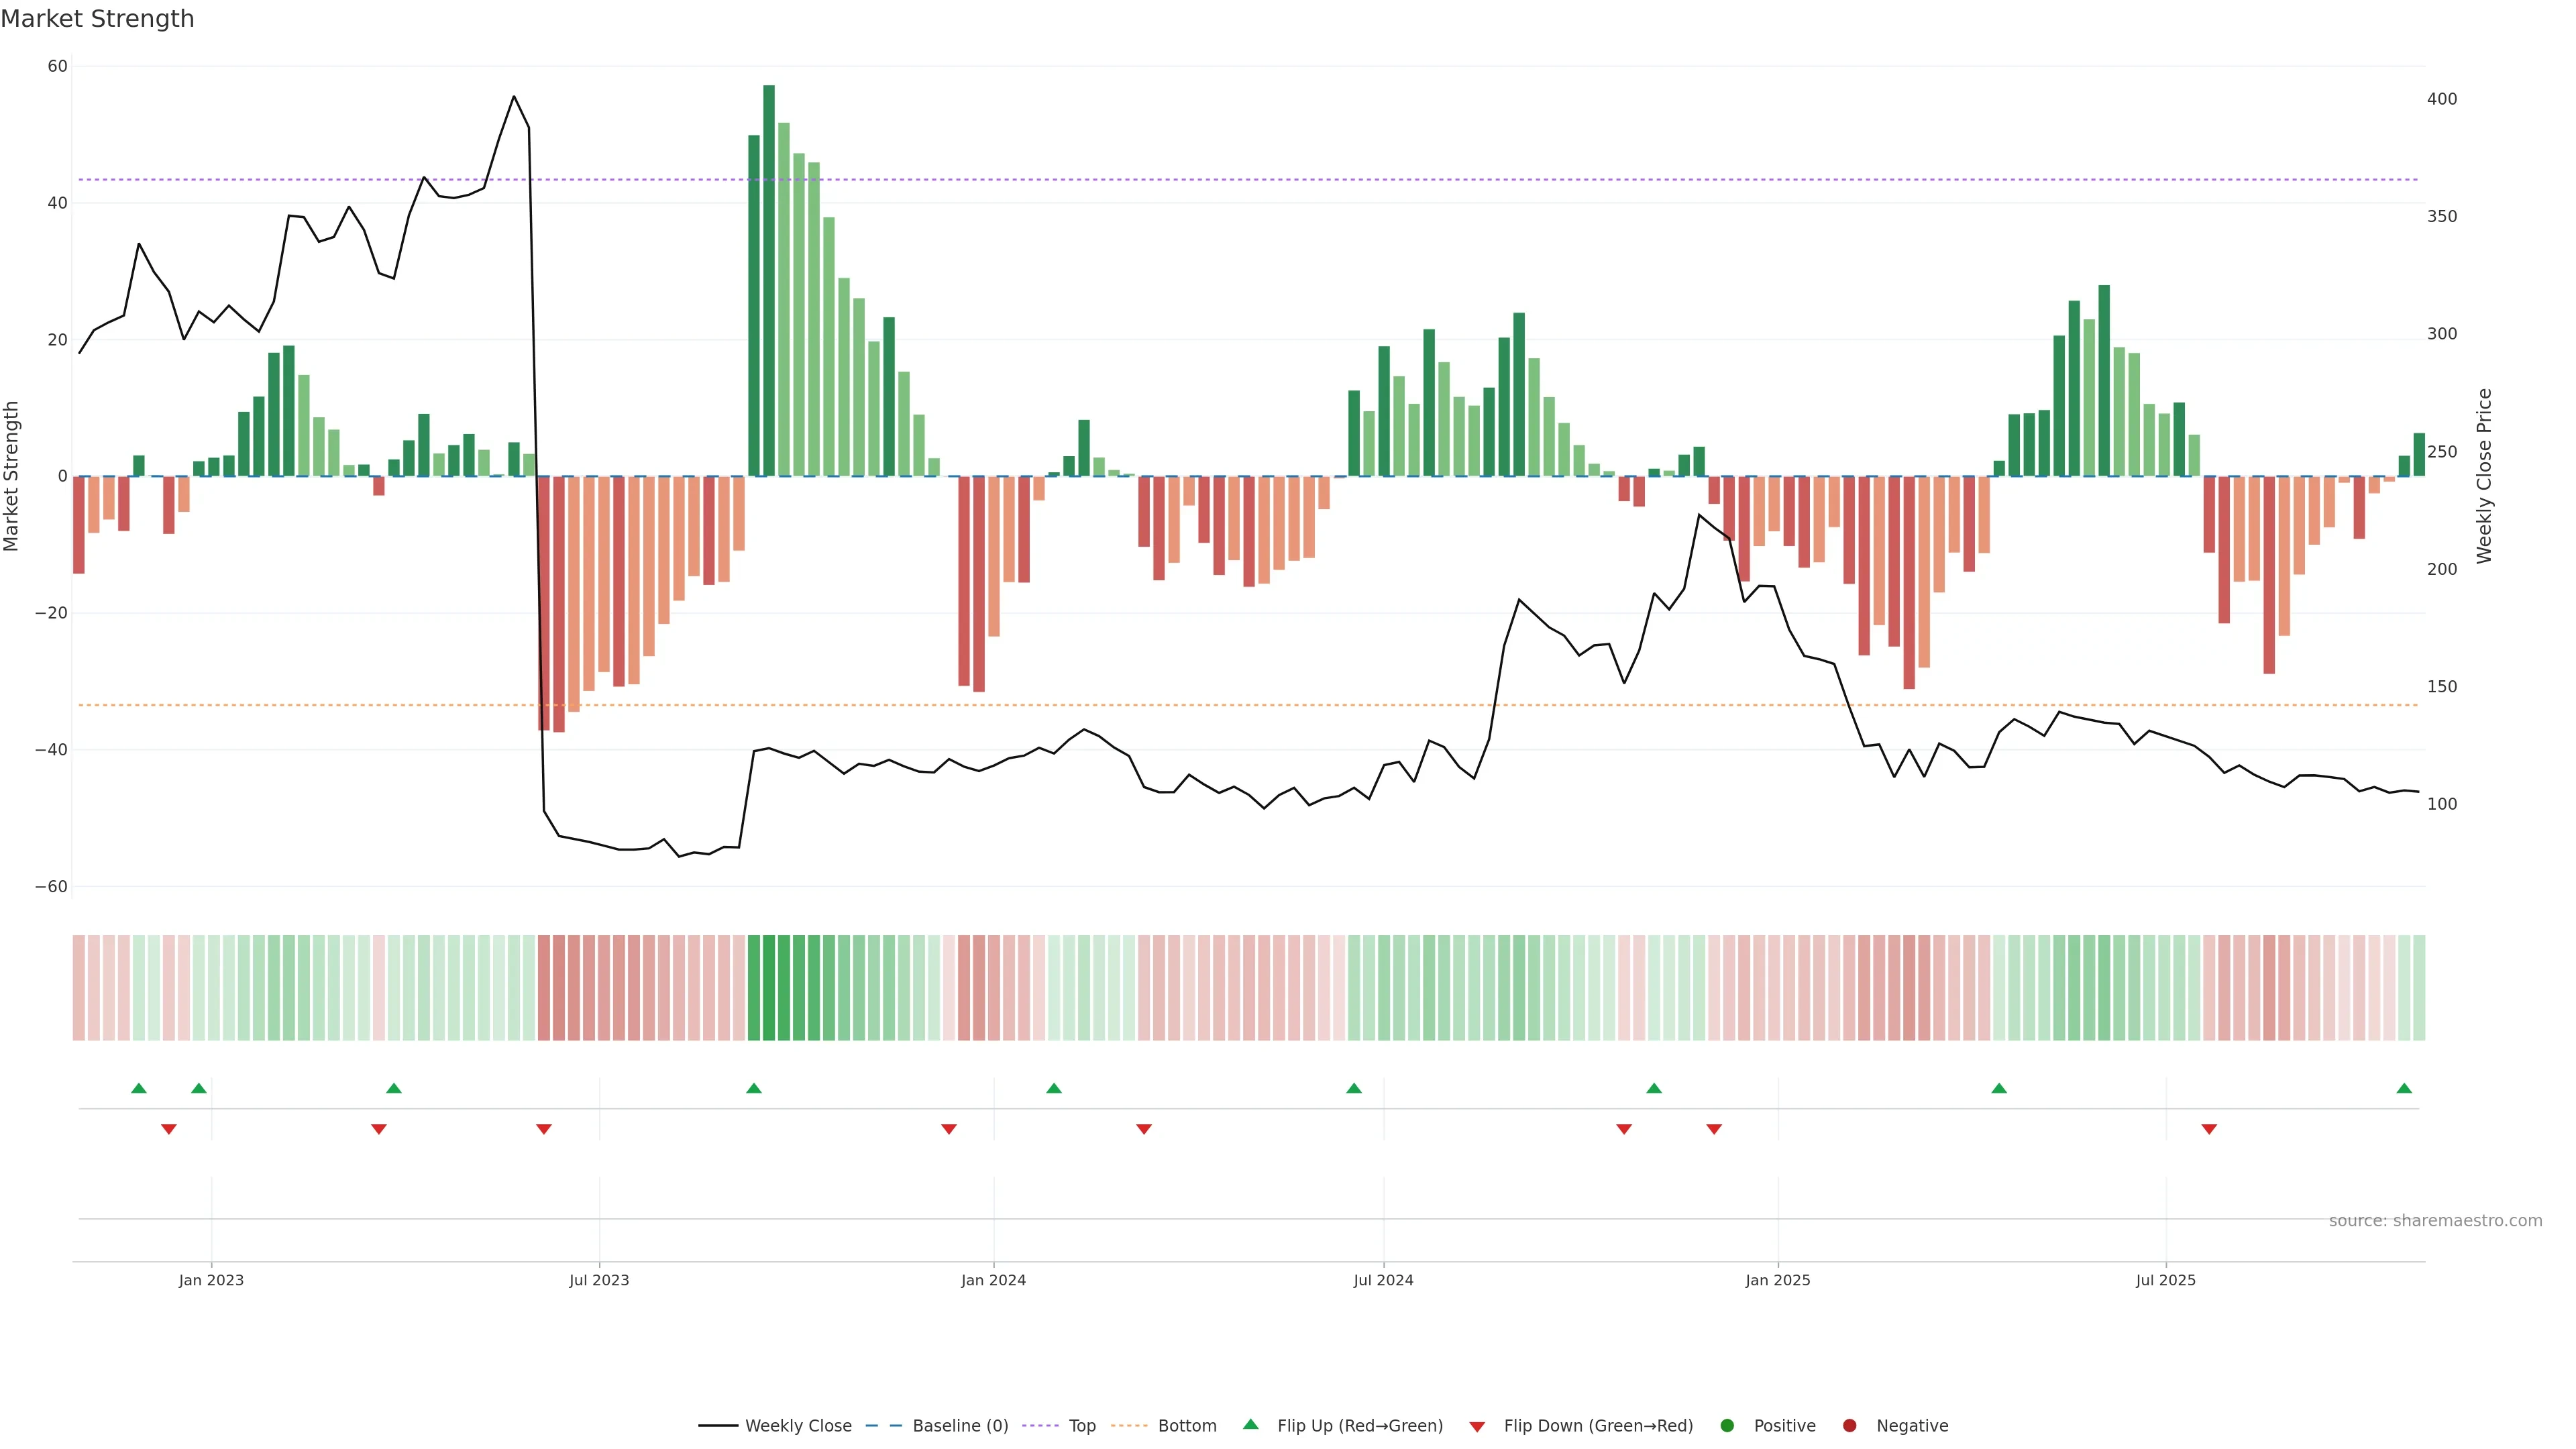Click the rightmost red flip-down marker

2209,1129
